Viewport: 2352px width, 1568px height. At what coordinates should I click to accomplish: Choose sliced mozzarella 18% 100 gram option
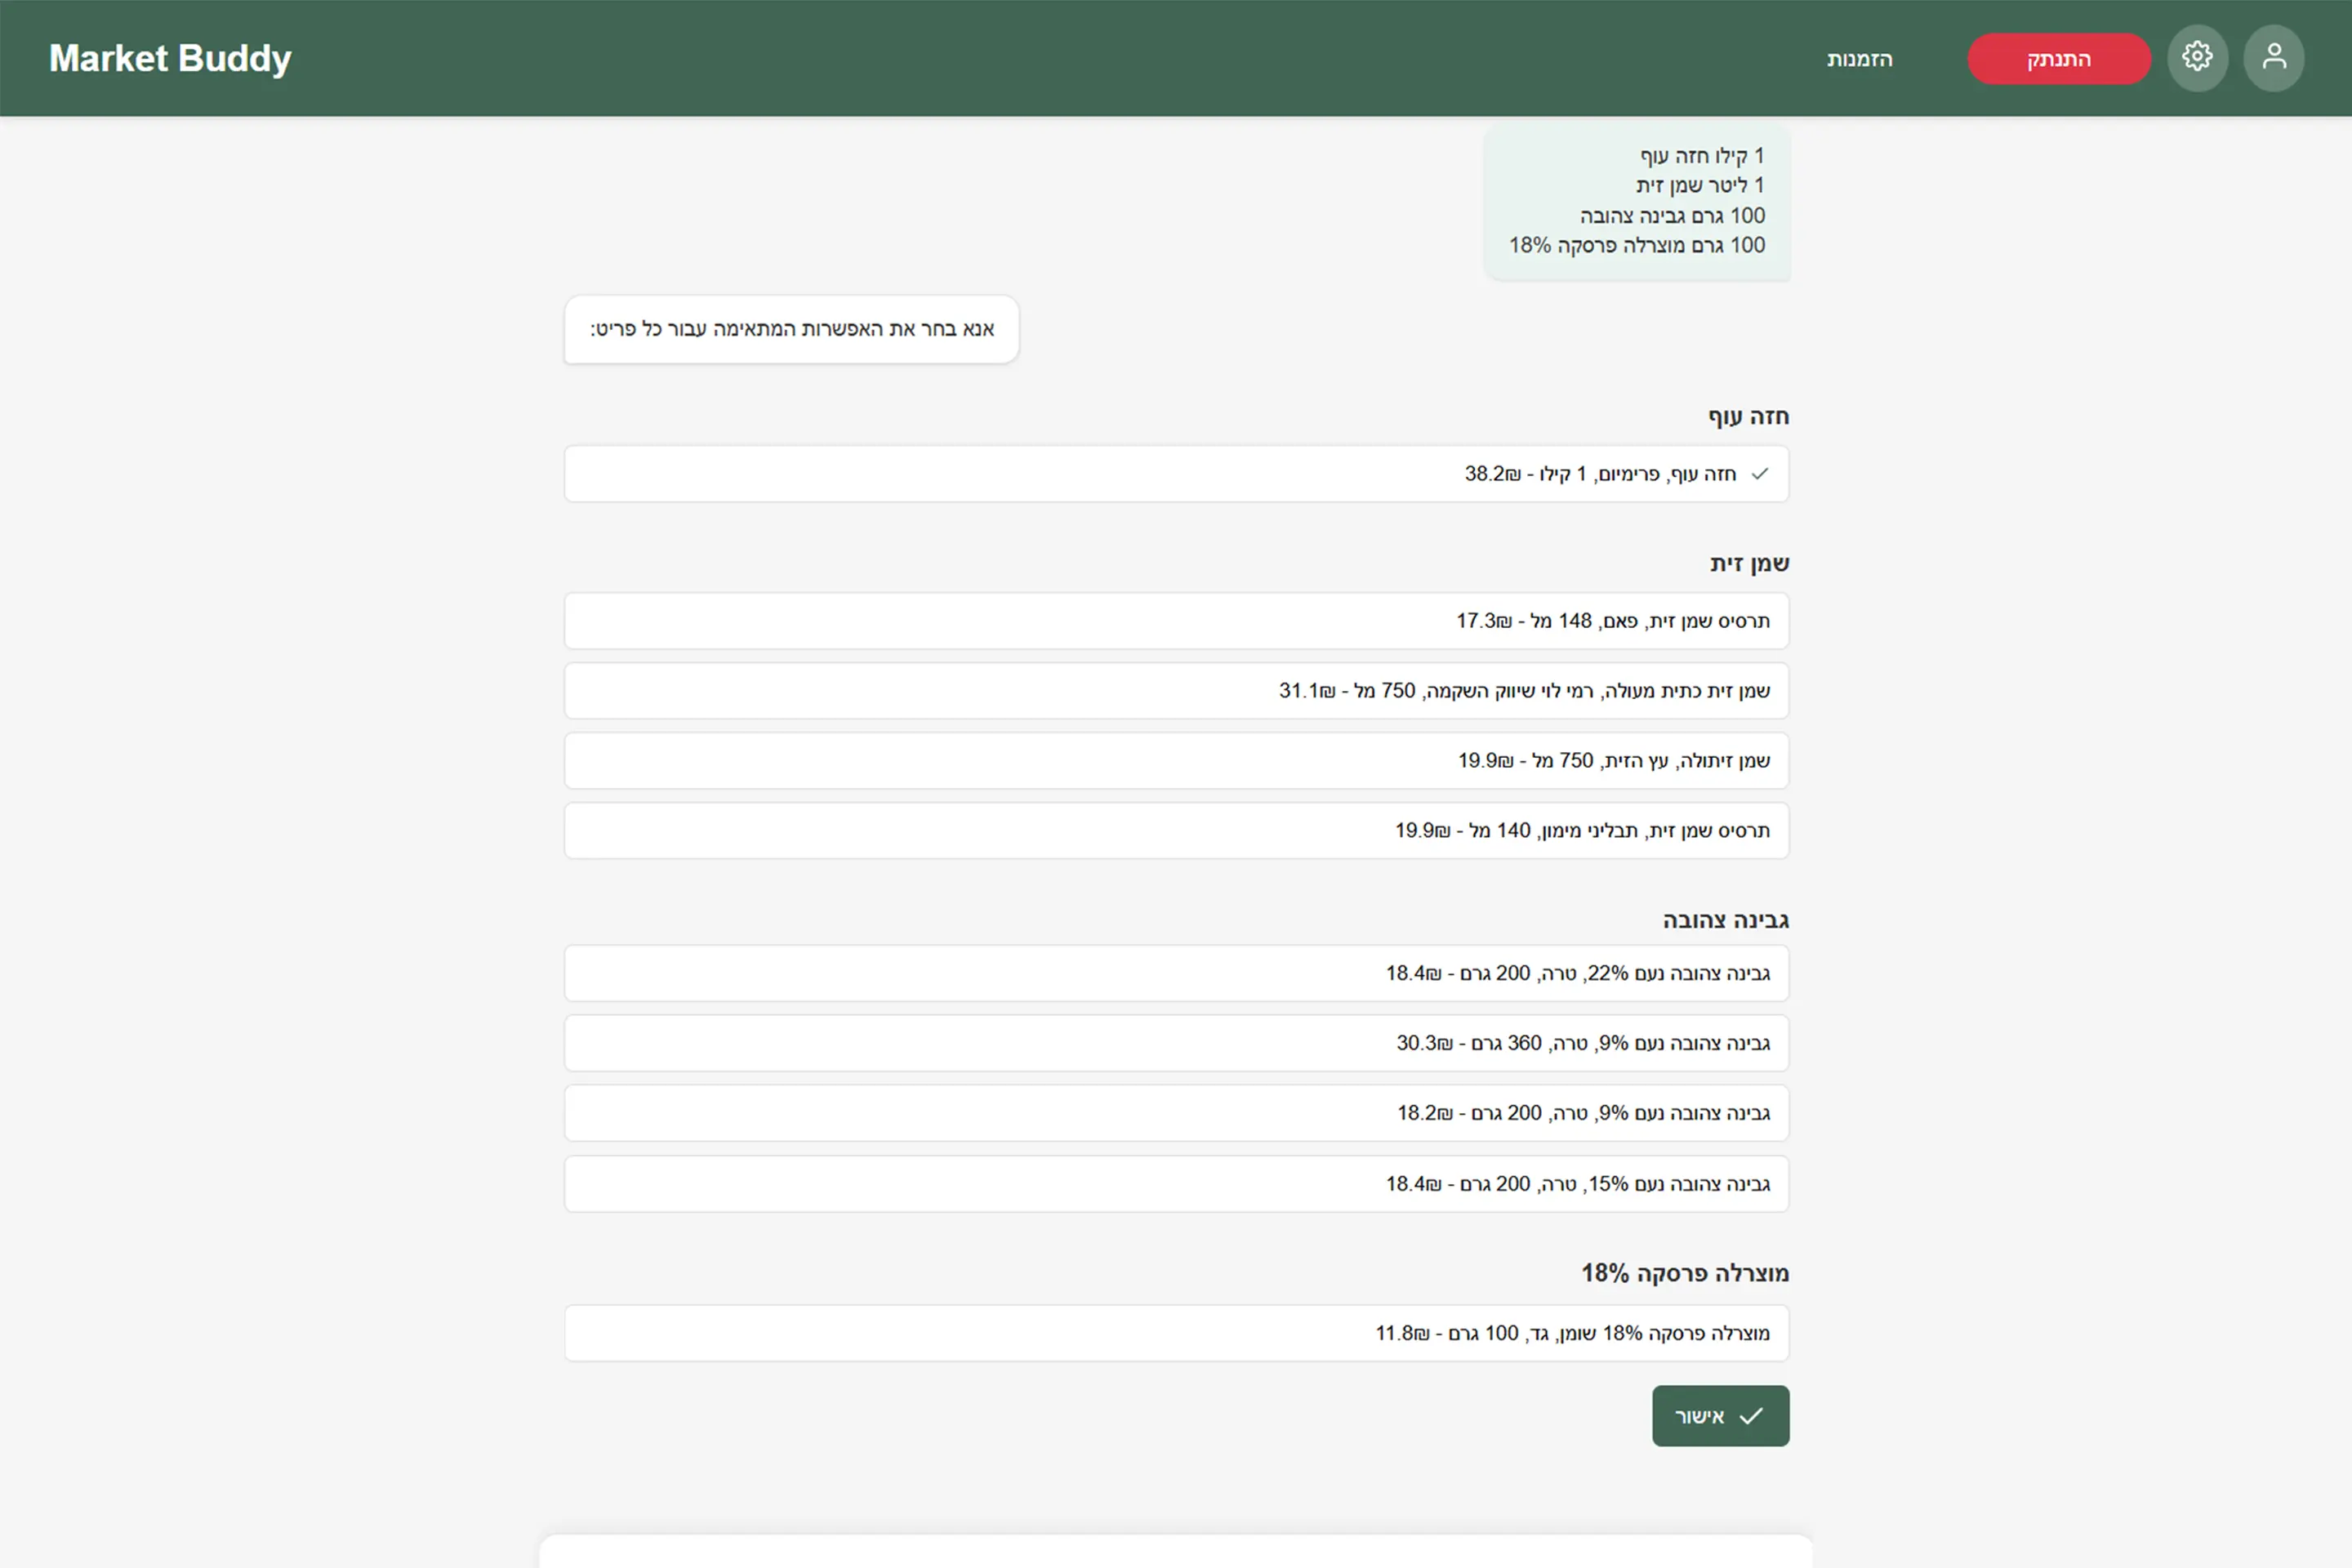point(1176,1333)
